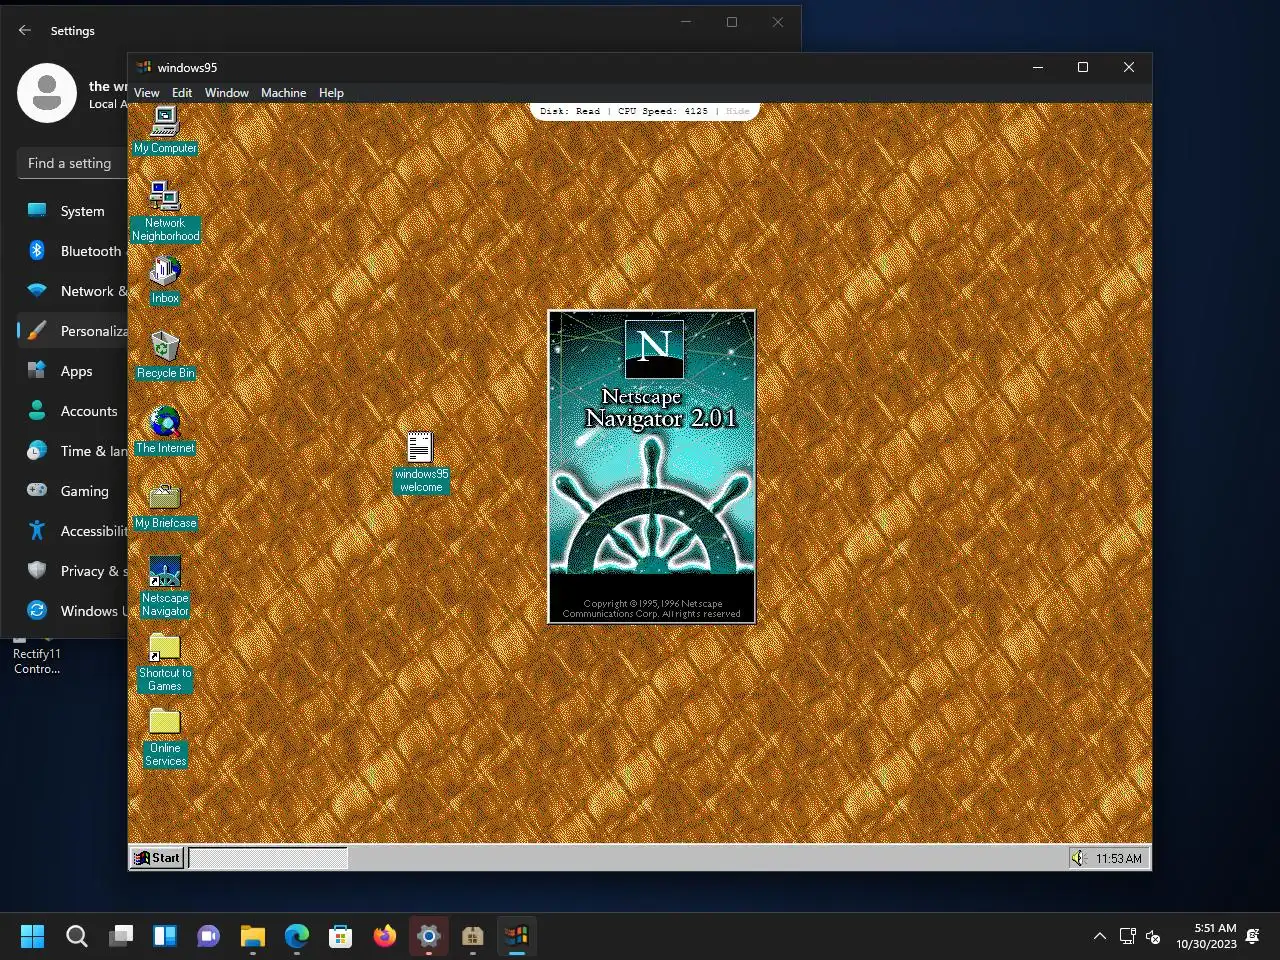The width and height of the screenshot is (1280, 960).
Task: Open the Machine menu in windows95 window
Action: [x=284, y=93]
